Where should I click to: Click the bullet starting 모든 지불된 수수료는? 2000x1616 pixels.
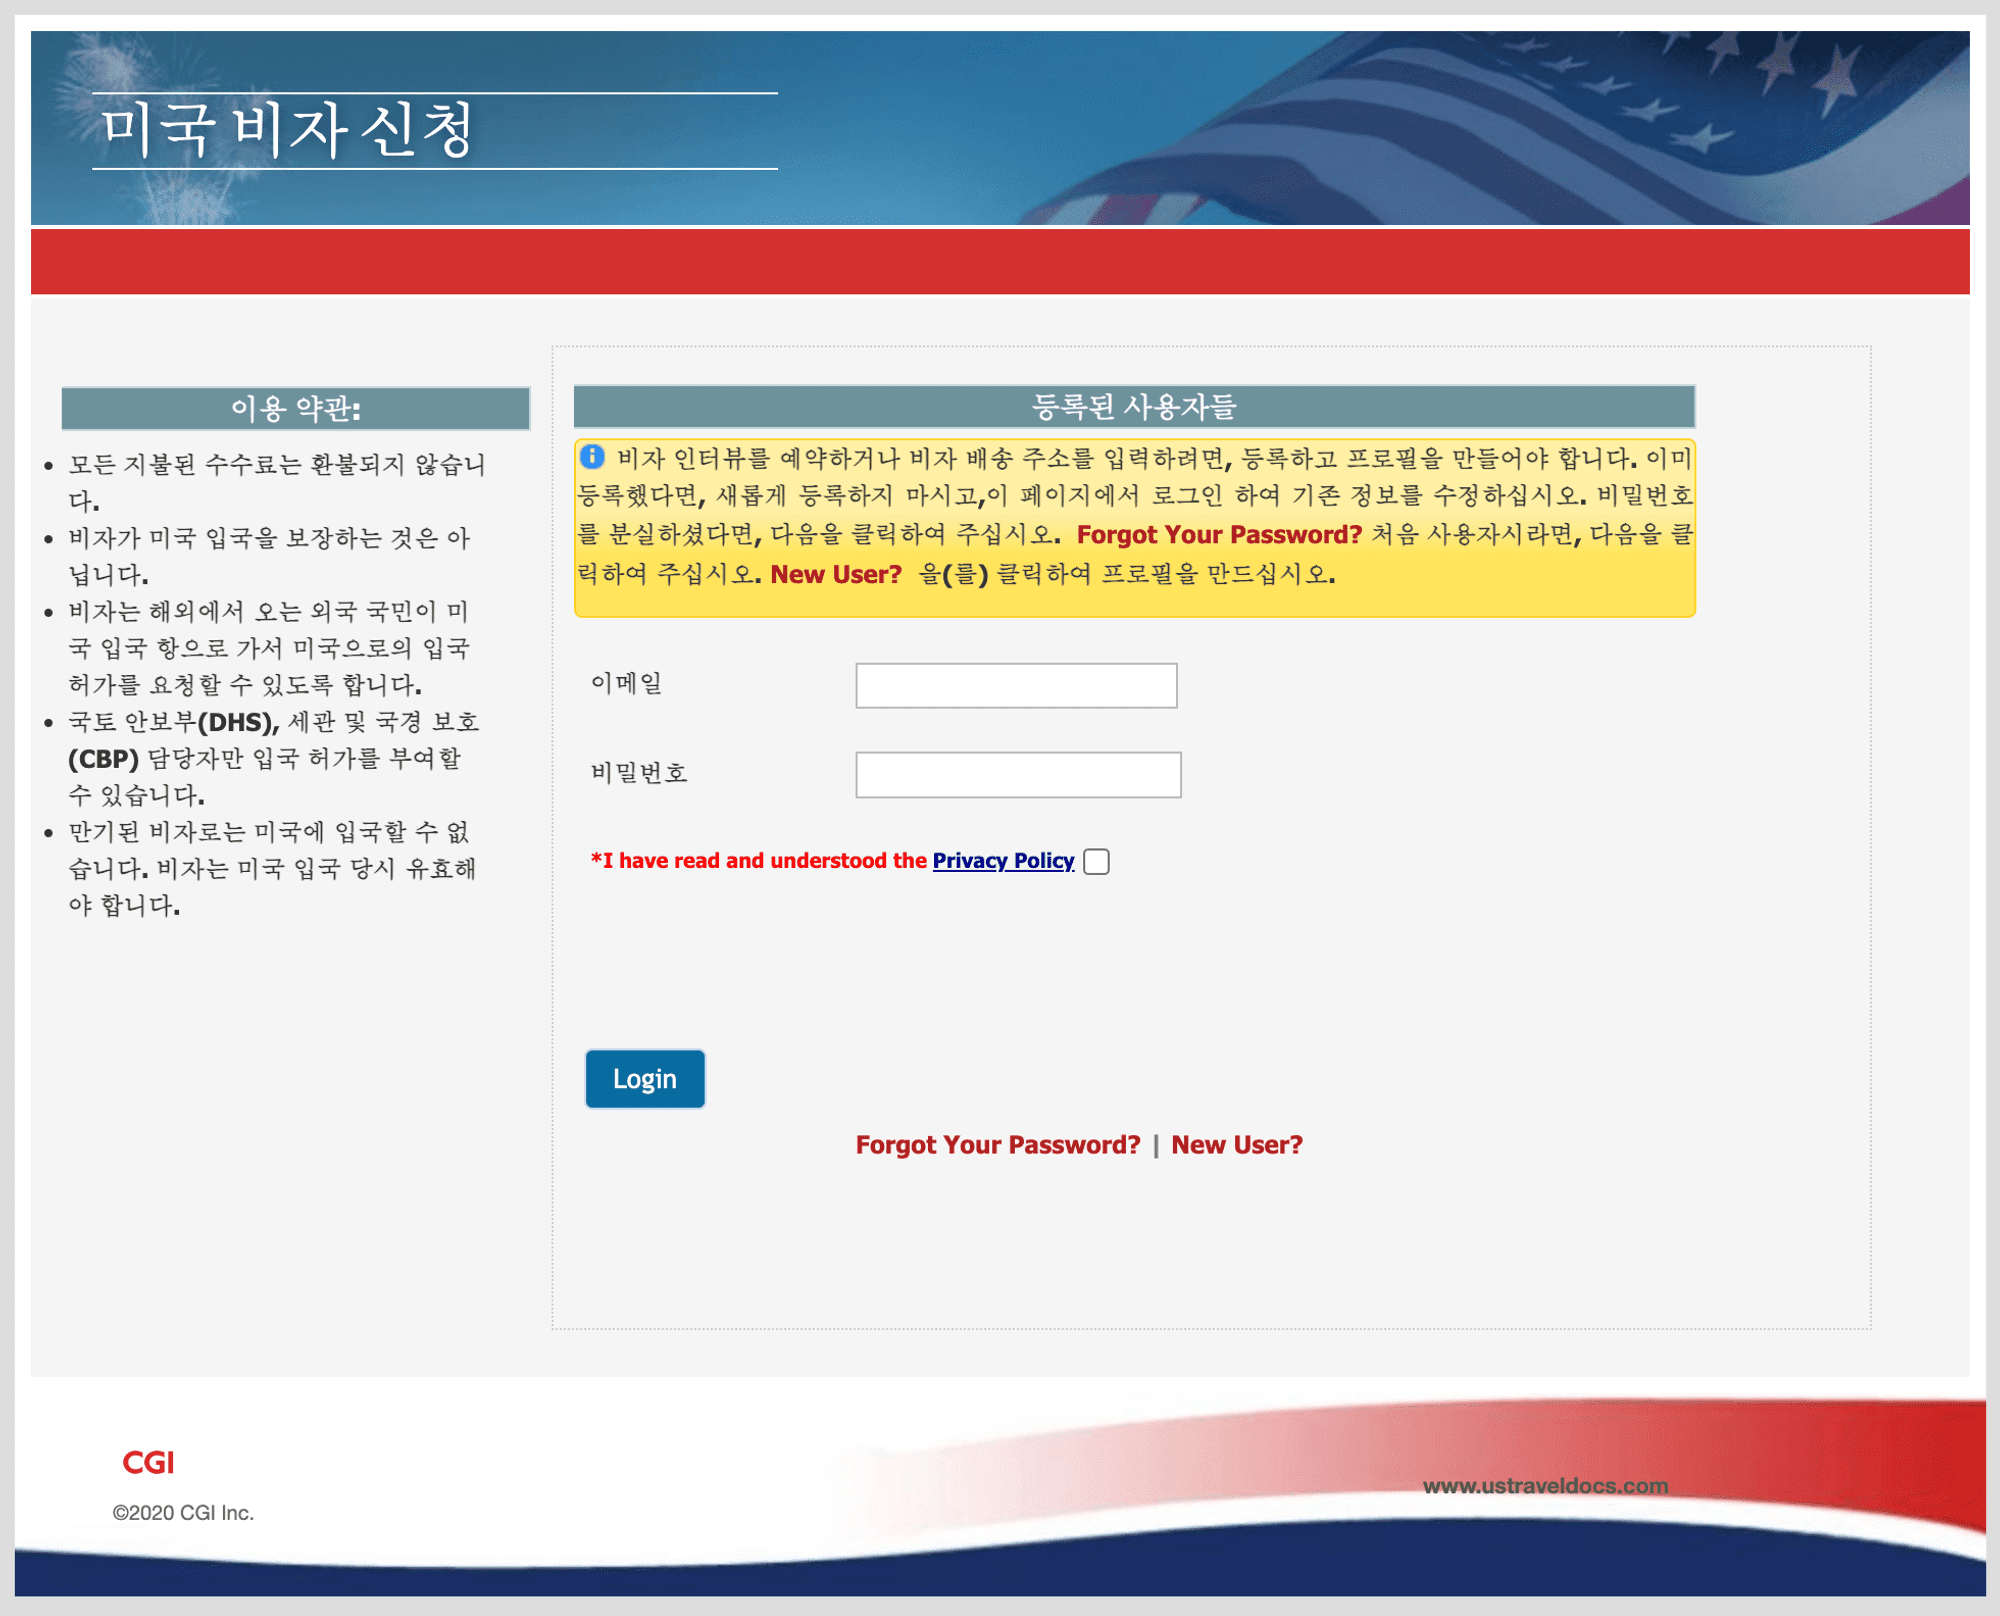tap(277, 482)
